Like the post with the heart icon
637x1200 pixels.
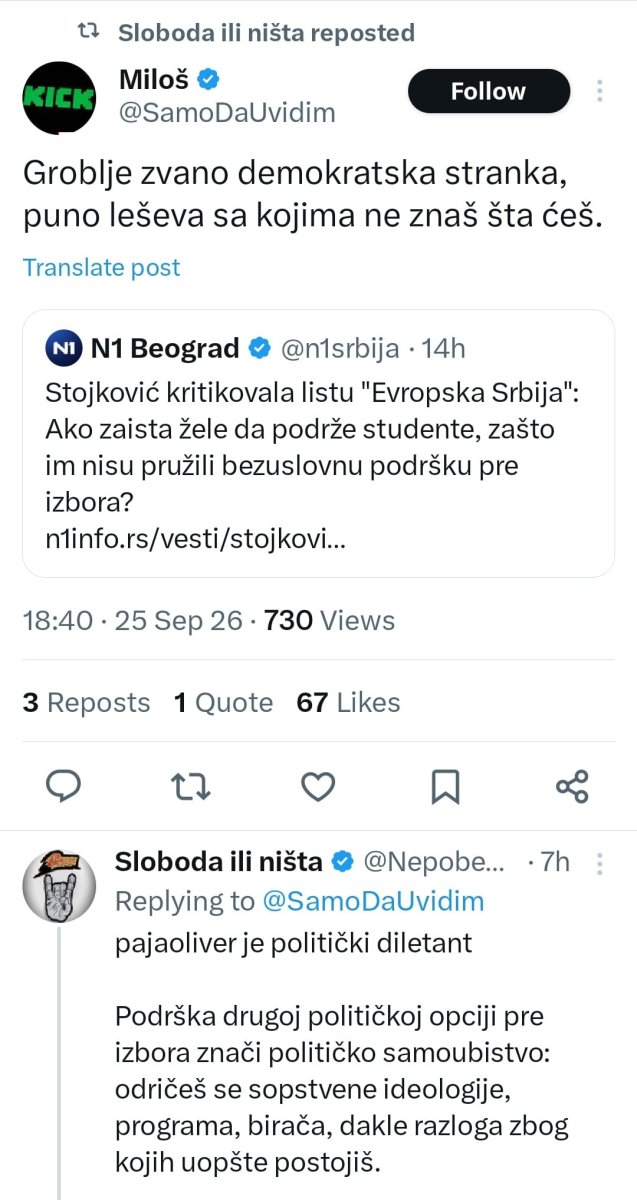pyautogui.click(x=318, y=787)
